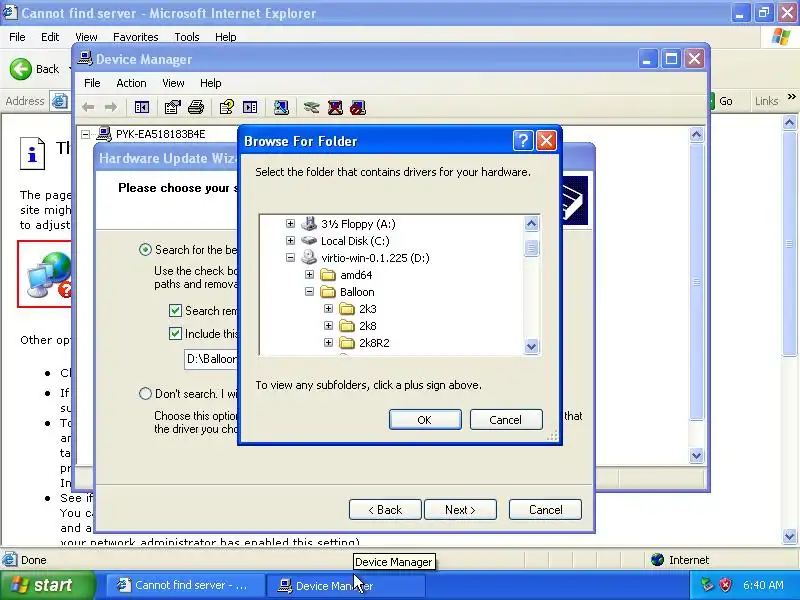800x600 pixels.
Task: Collapse the PYK-EA518183B4E root node
Action: click(x=86, y=134)
